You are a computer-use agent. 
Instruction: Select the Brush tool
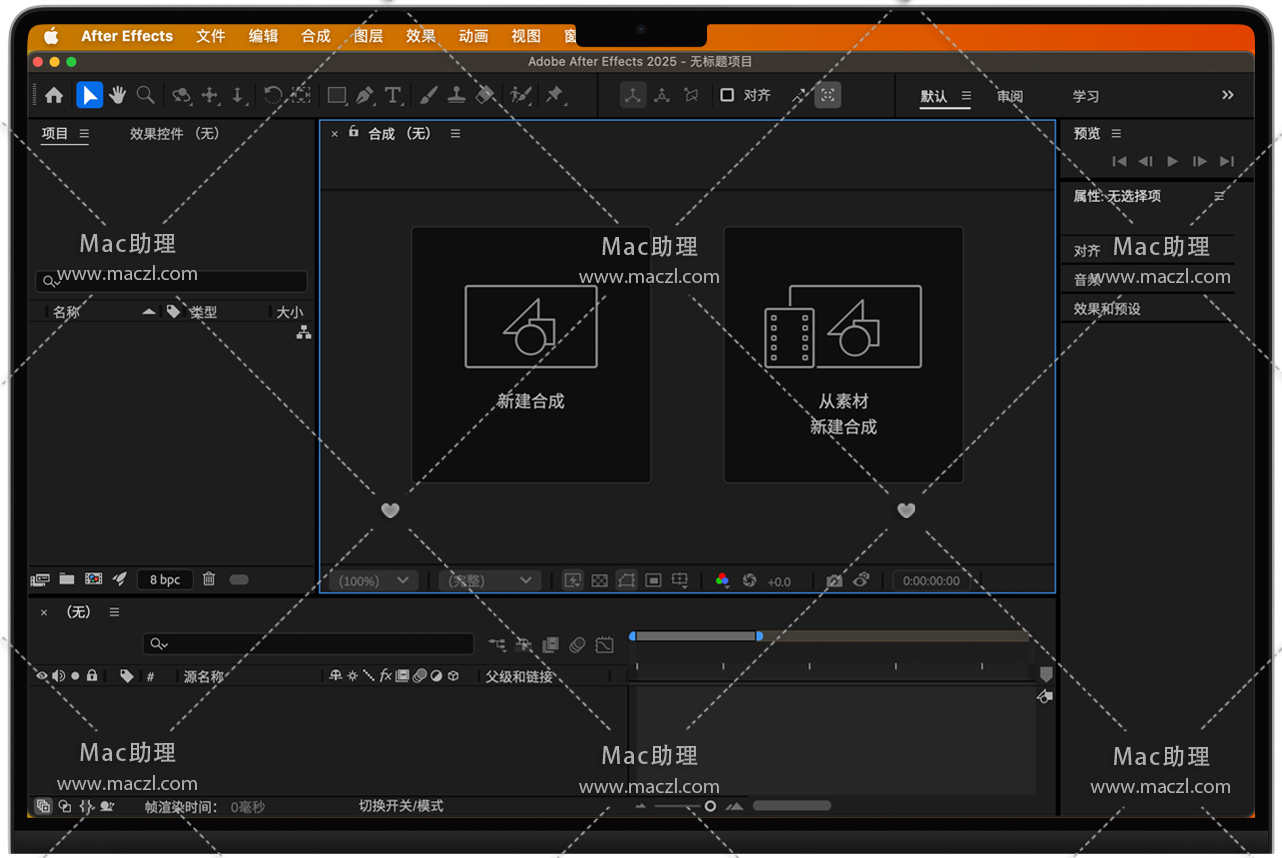[x=428, y=95]
